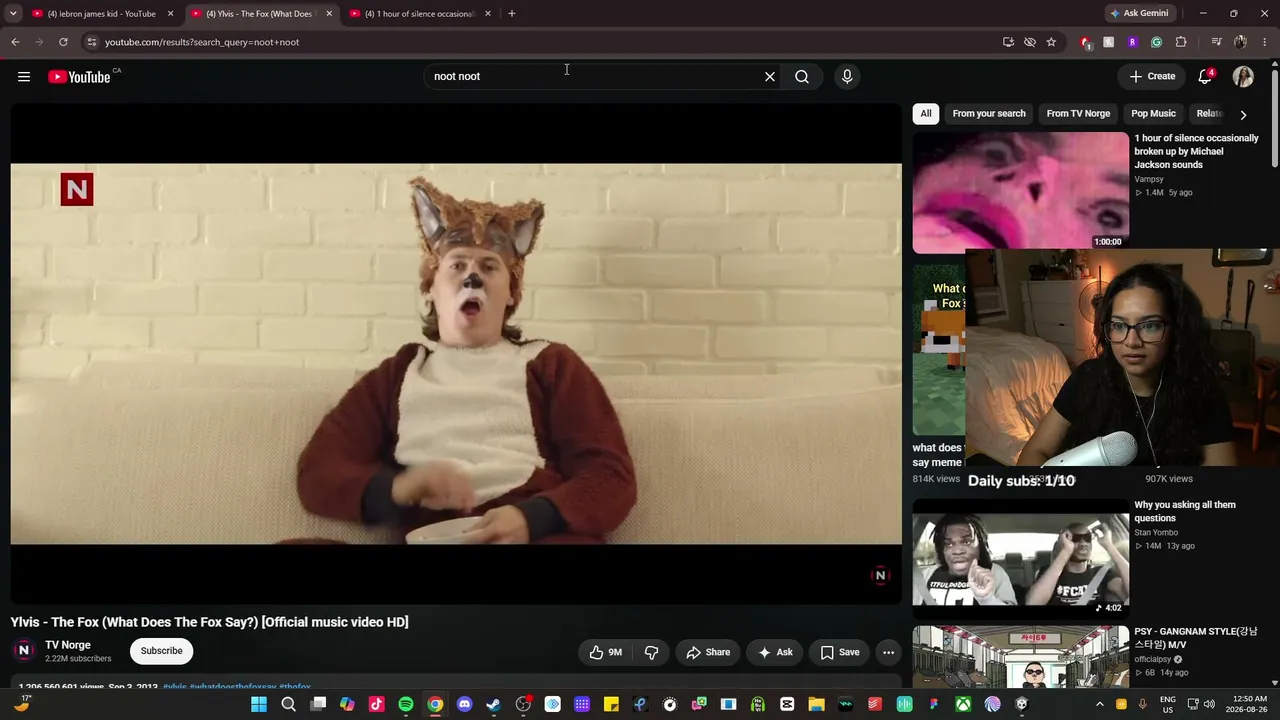This screenshot has width=1280, height=720.
Task: Open the TV Norge channel name link
Action: pyautogui.click(x=68, y=645)
